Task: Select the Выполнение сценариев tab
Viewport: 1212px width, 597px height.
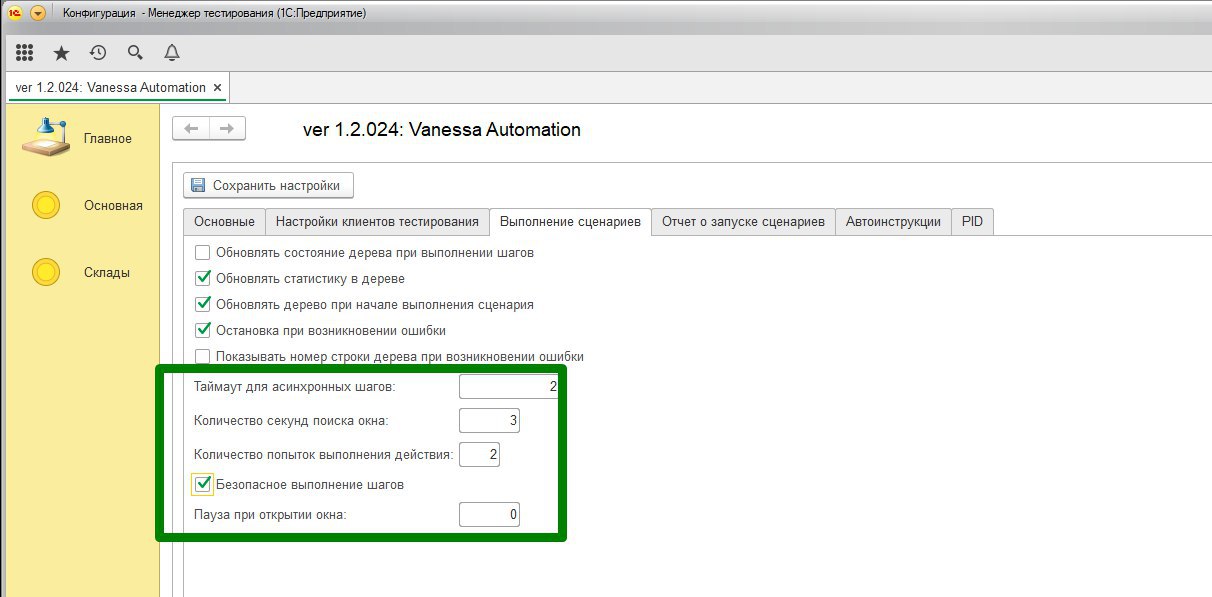Action: pos(570,222)
